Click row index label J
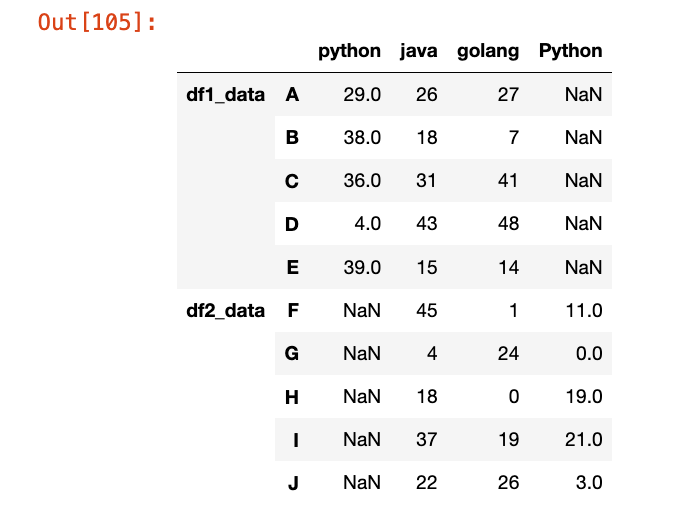 click(x=292, y=482)
